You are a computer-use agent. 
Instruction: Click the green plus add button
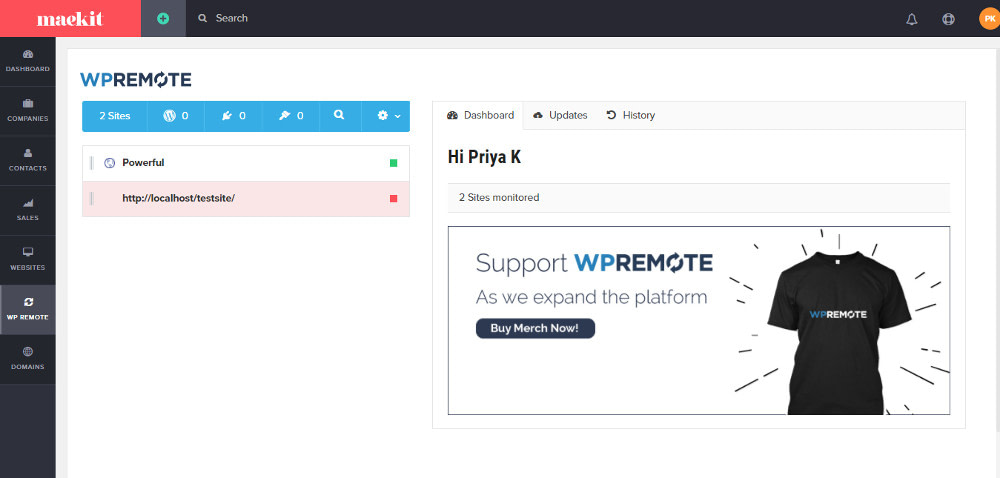click(x=163, y=18)
